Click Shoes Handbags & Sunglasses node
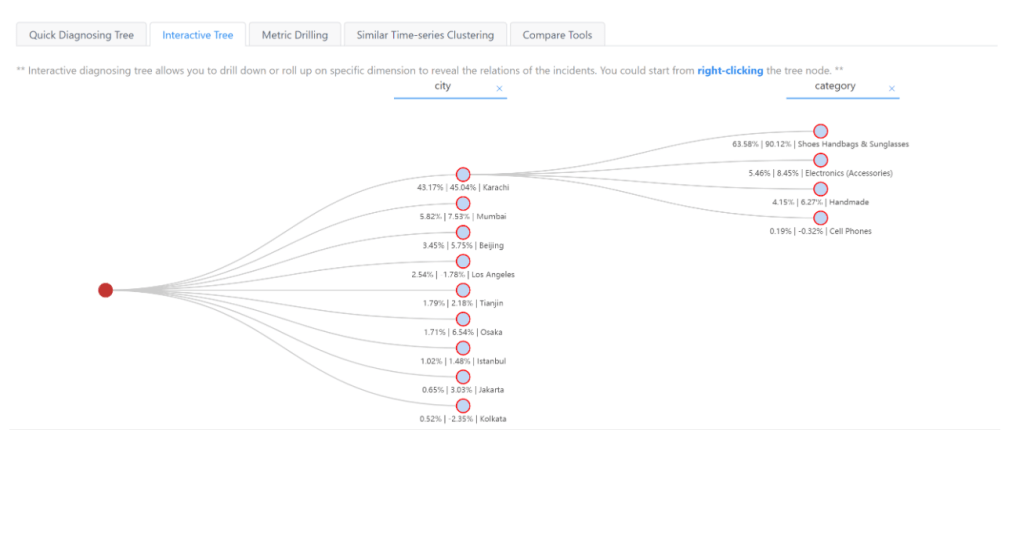1023x534 pixels. [820, 131]
